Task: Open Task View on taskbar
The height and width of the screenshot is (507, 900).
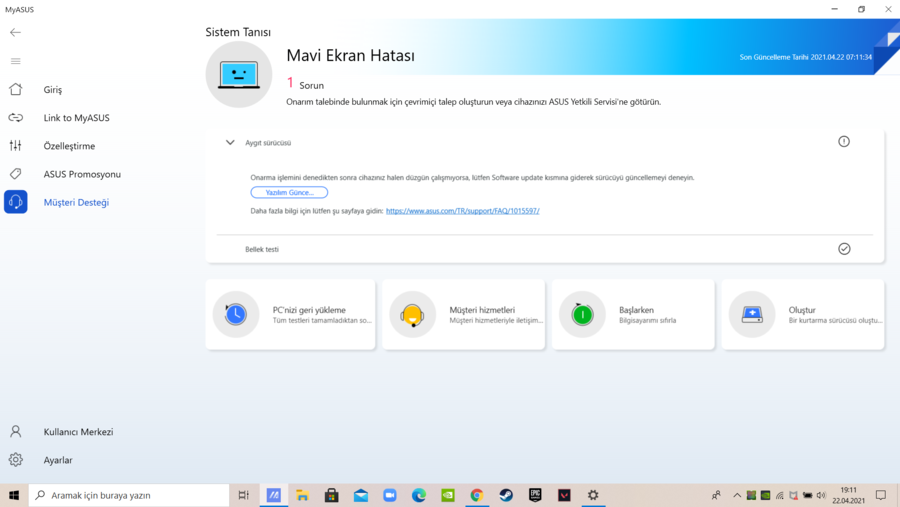Action: pyautogui.click(x=244, y=495)
